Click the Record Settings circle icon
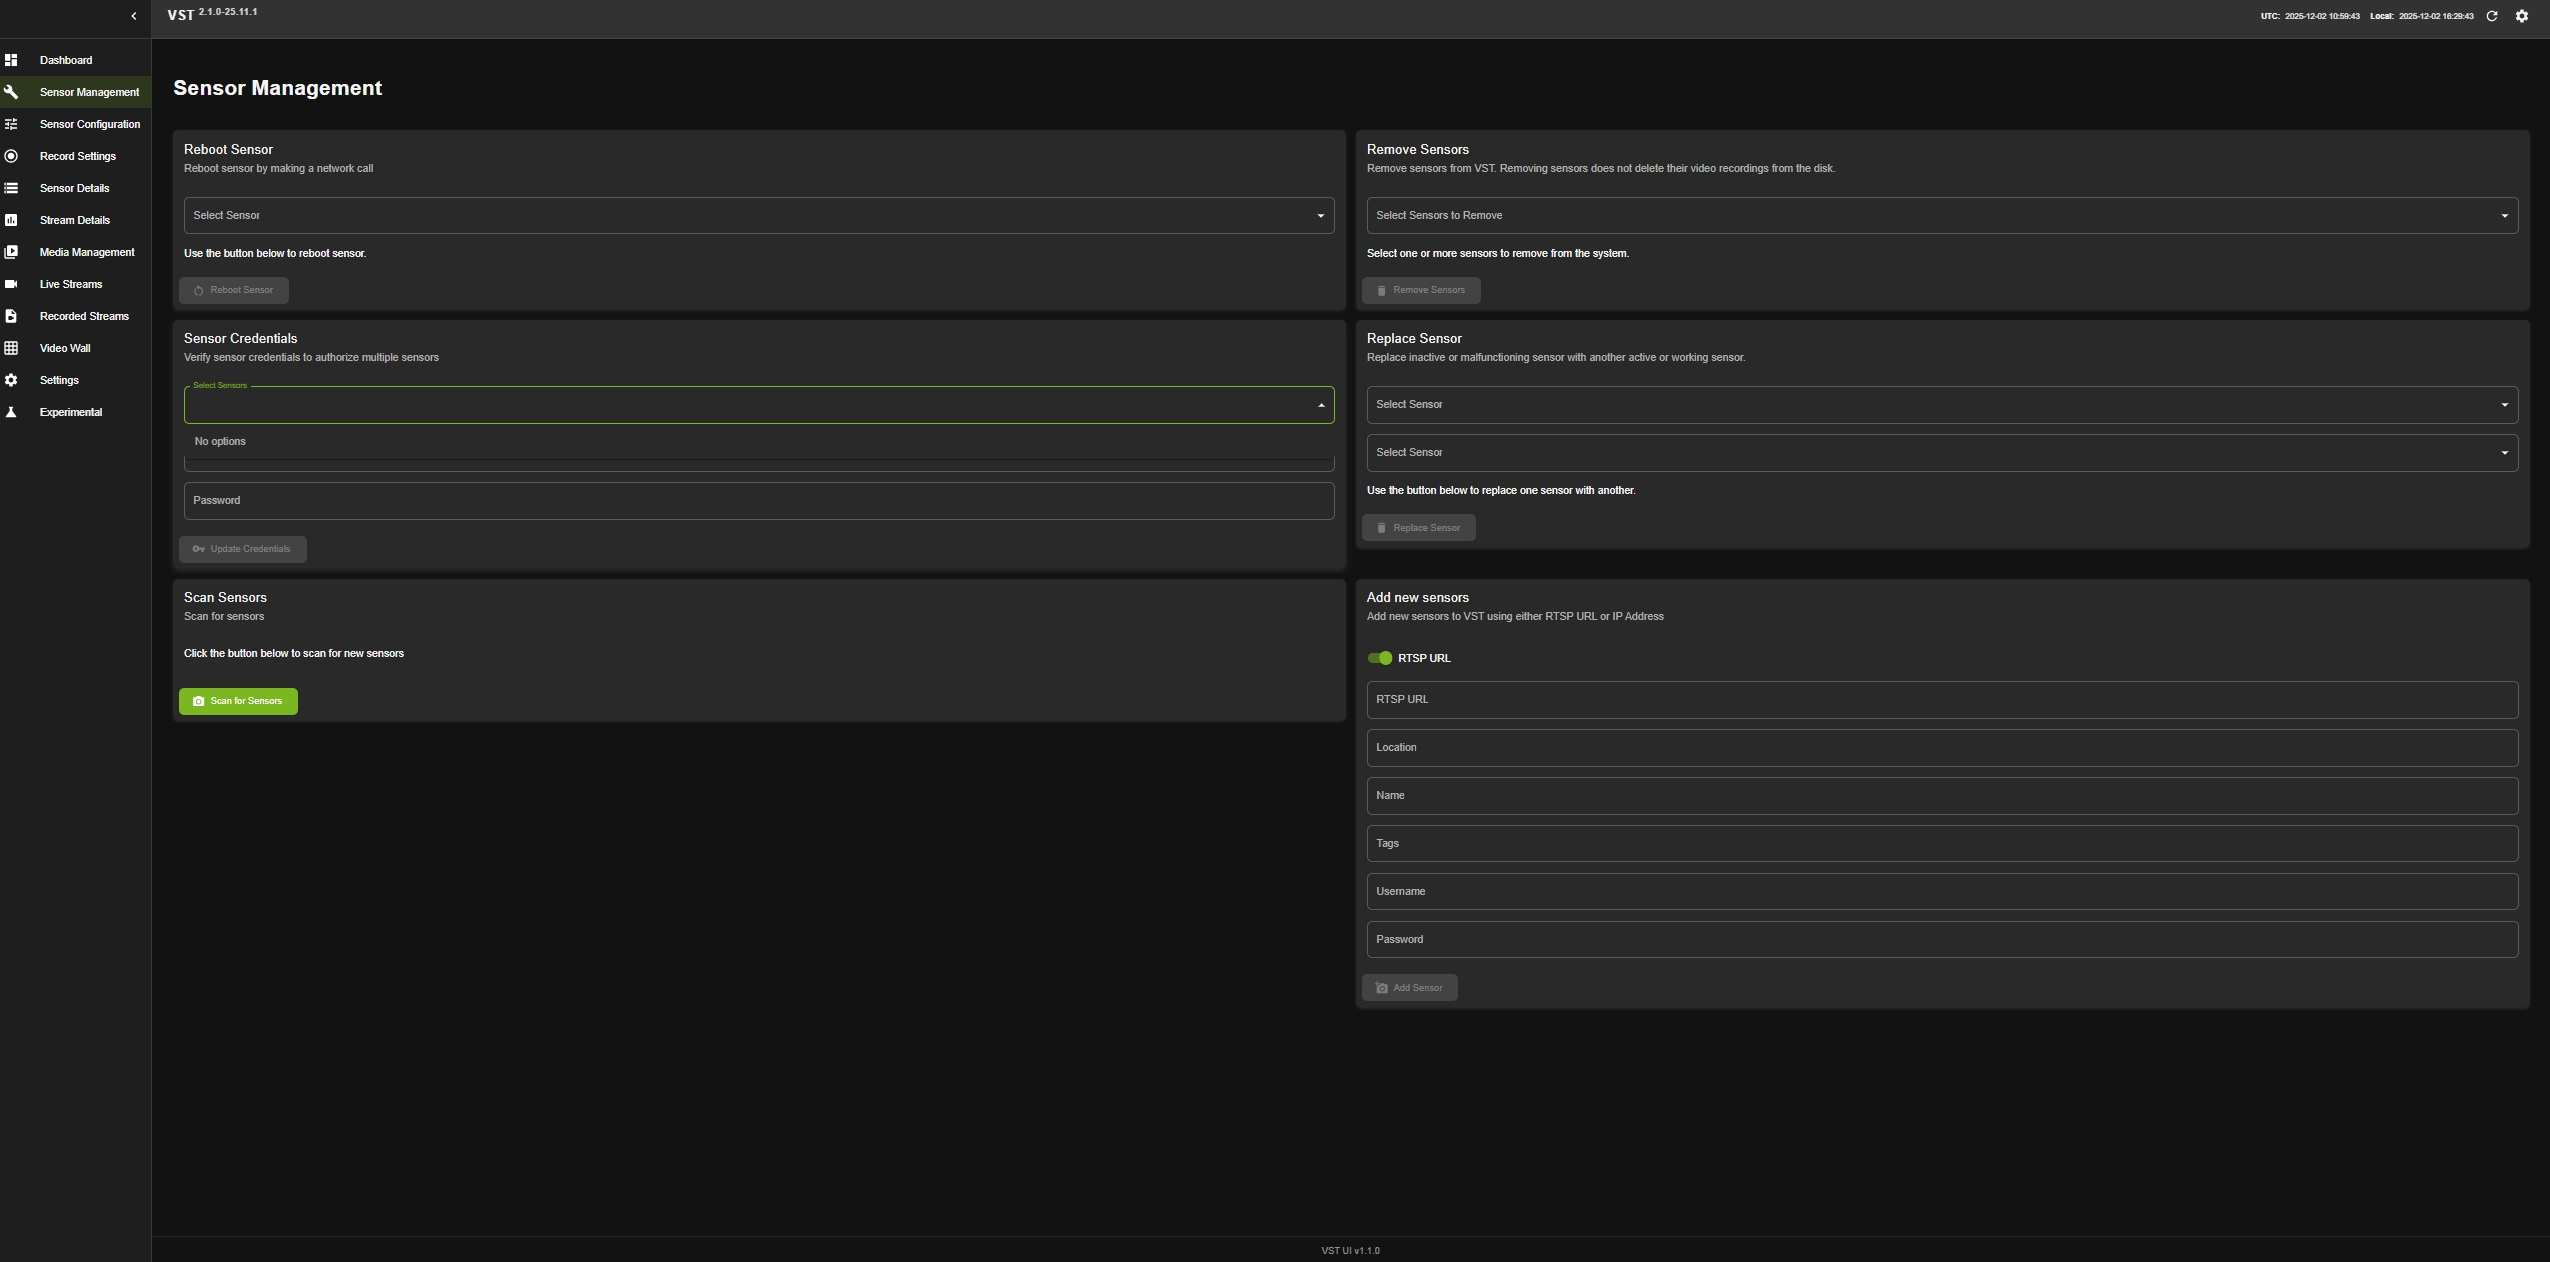 11,156
